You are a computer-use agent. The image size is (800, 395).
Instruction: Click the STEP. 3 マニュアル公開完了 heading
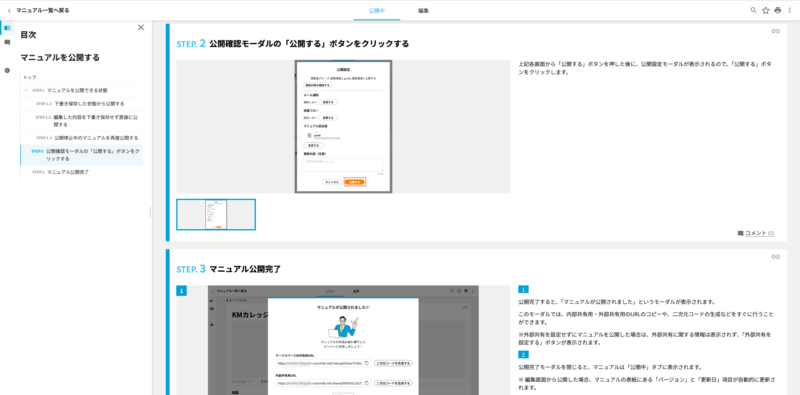tap(229, 269)
